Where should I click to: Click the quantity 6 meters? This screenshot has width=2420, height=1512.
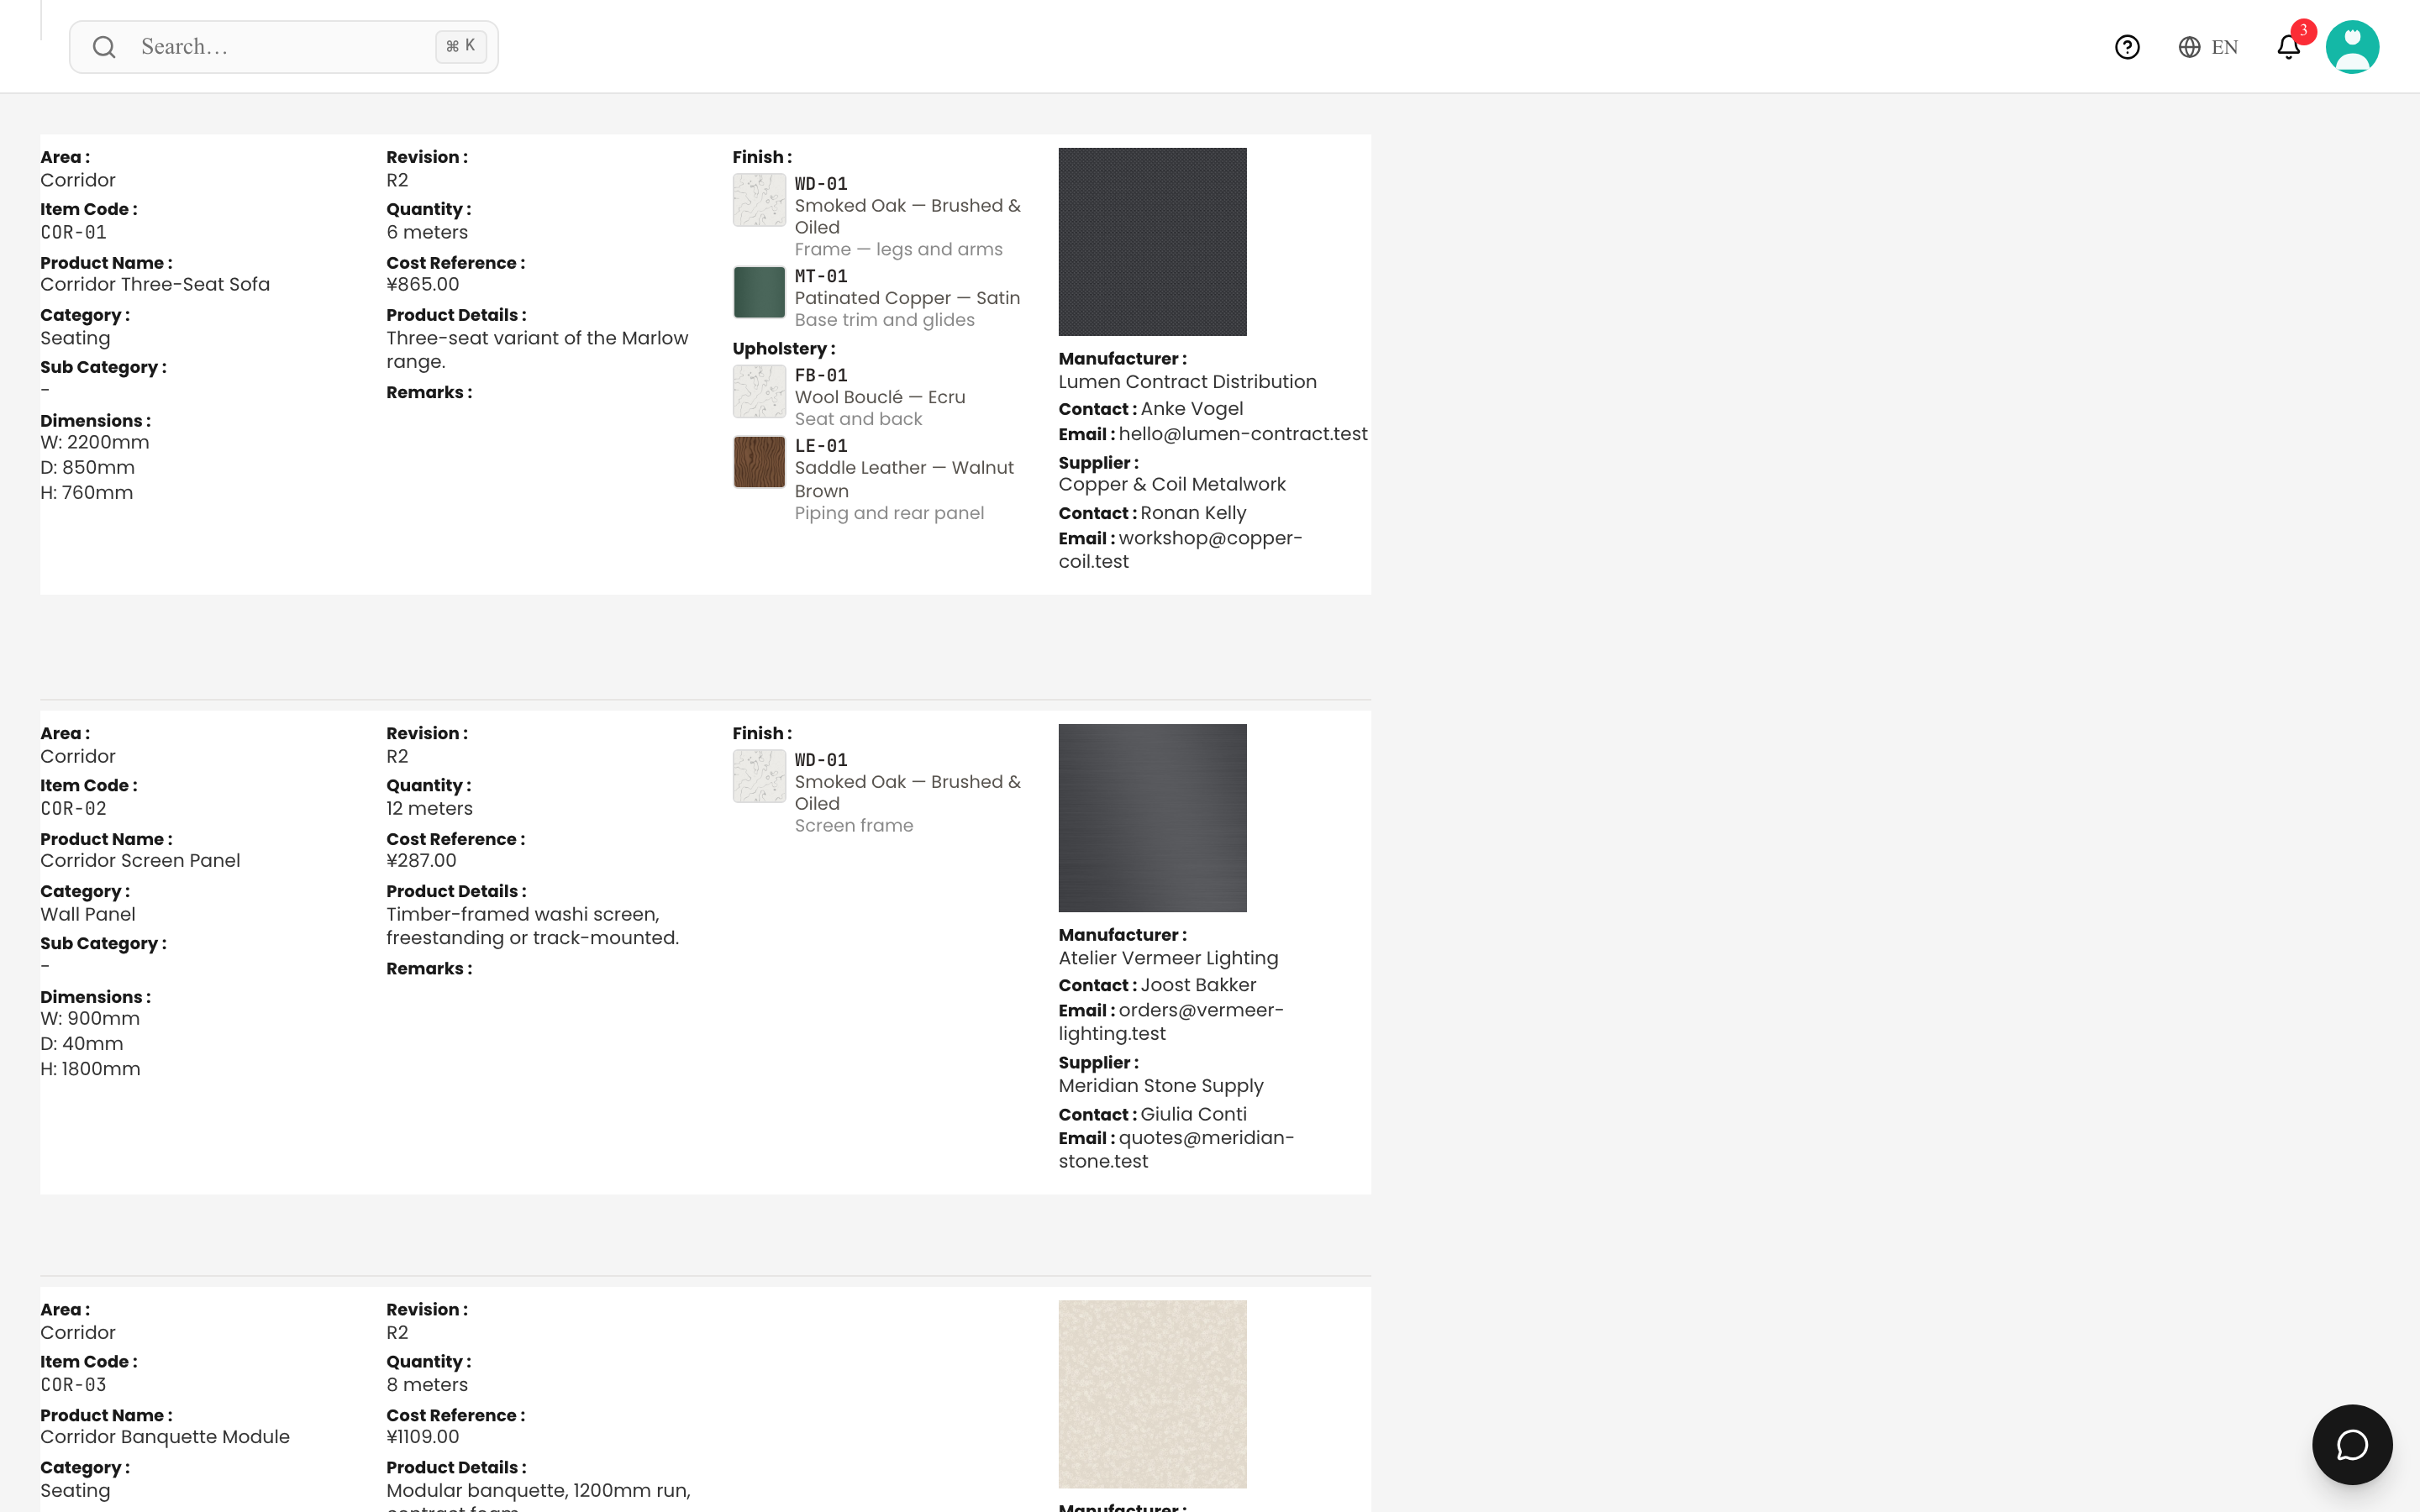click(427, 232)
